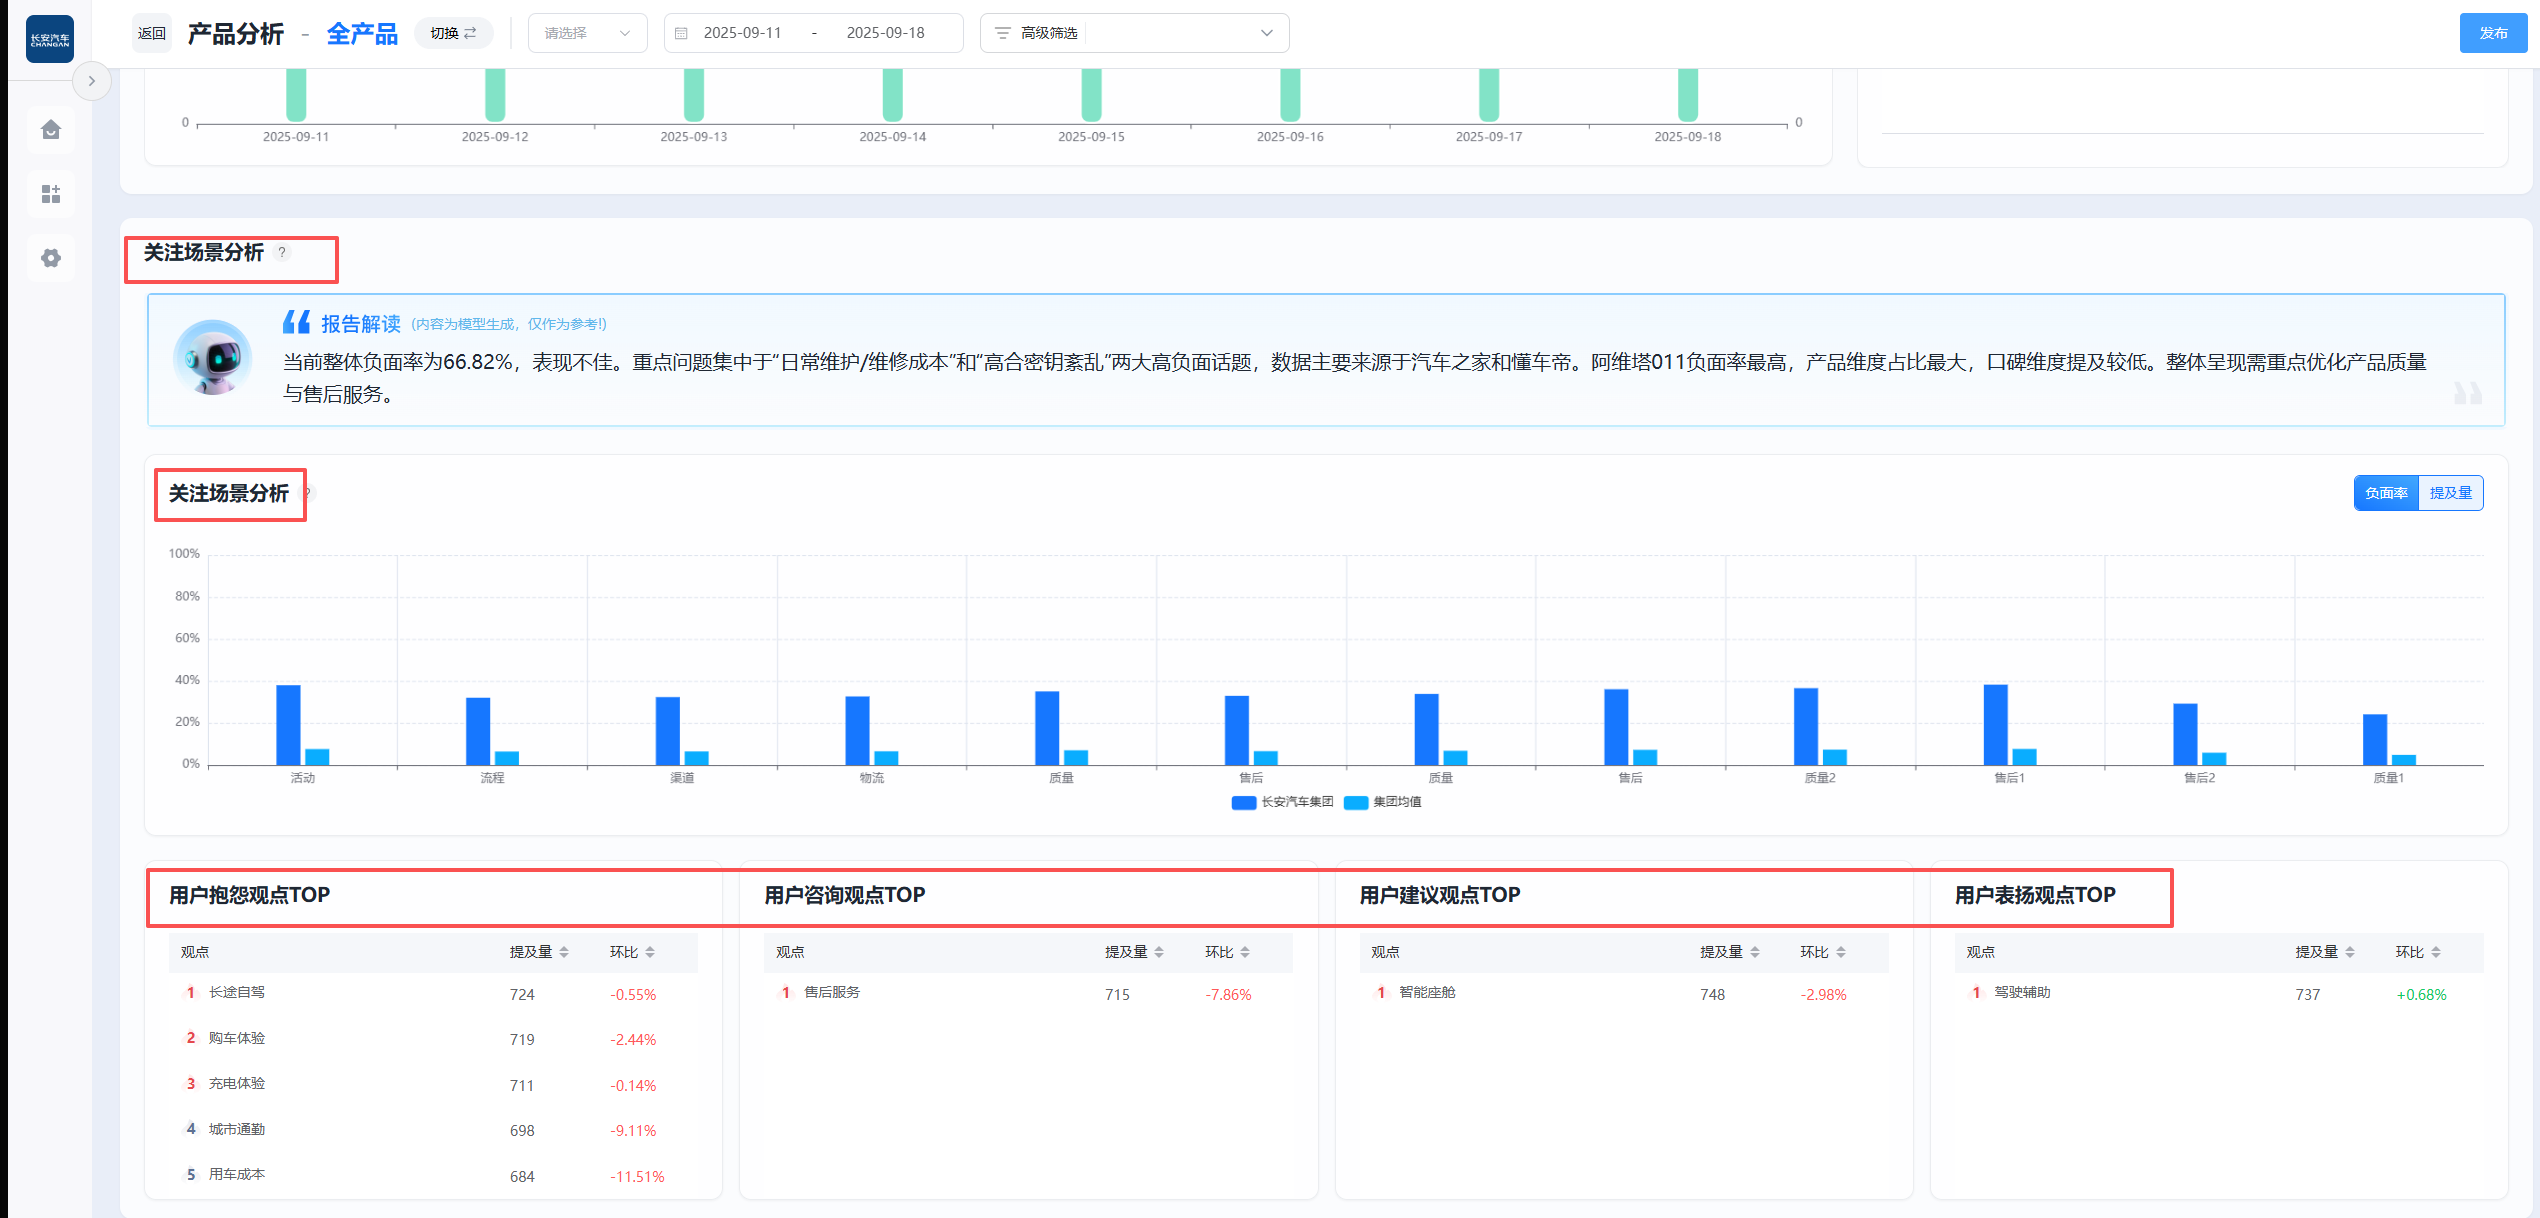Expand the 高级筛选 dropdown arrow

1267,33
